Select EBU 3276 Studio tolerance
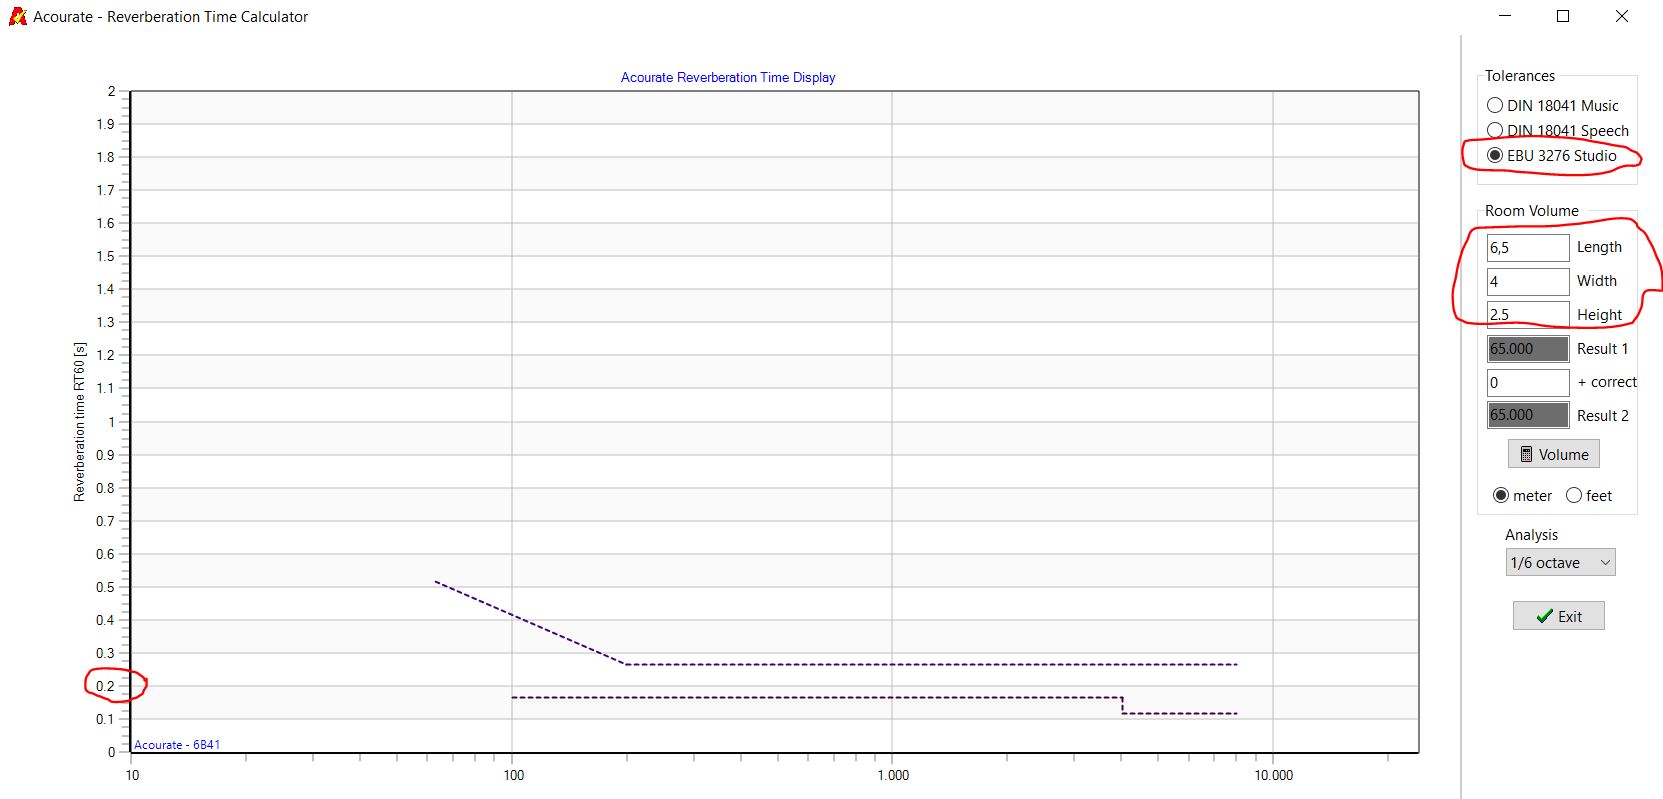 [1551, 155]
